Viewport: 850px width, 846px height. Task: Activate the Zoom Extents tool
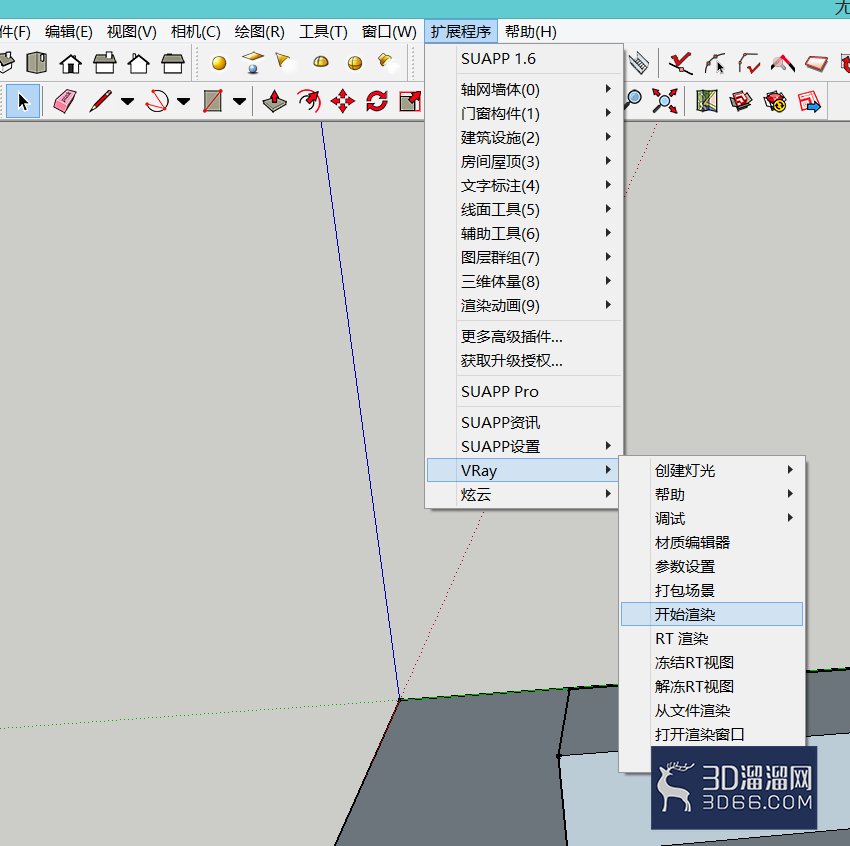pyautogui.click(x=665, y=101)
